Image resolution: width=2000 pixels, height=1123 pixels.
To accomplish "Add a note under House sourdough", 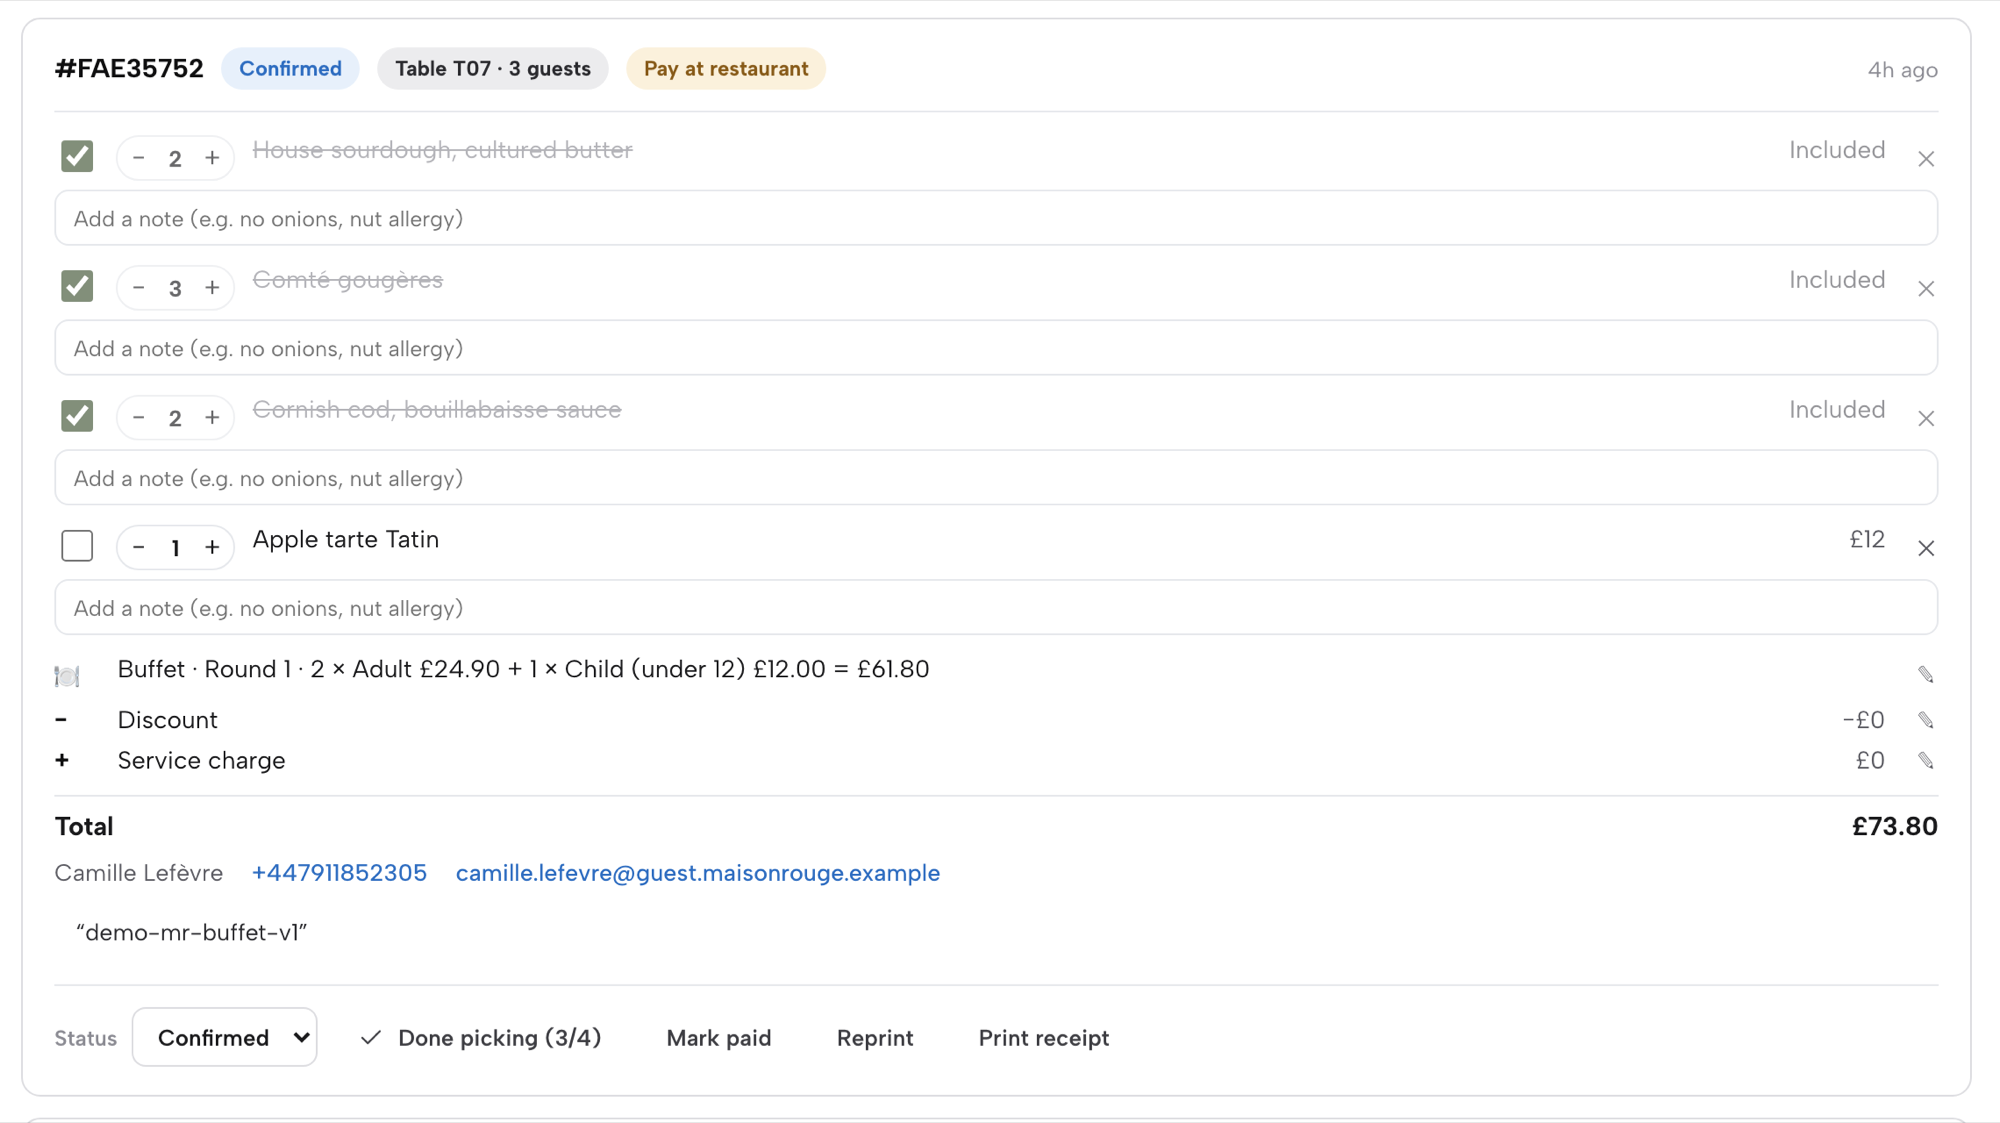I will [x=996, y=219].
